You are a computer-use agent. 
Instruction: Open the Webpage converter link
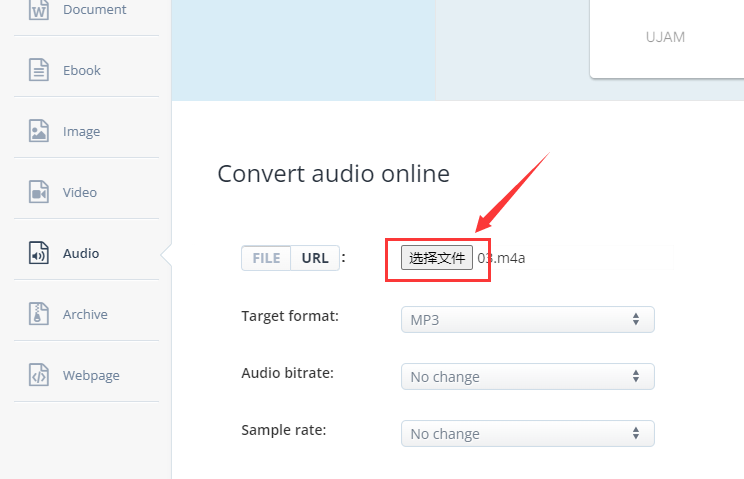pyautogui.click(x=91, y=376)
